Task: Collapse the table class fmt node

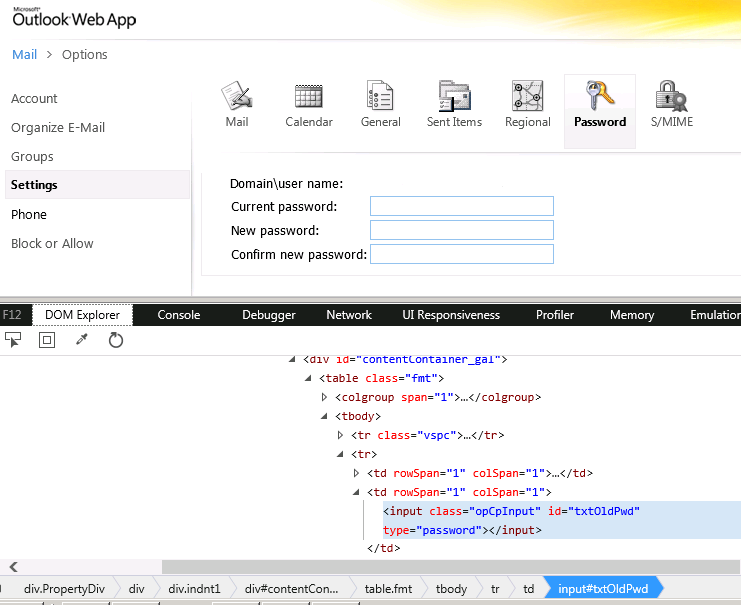Action: coord(308,378)
